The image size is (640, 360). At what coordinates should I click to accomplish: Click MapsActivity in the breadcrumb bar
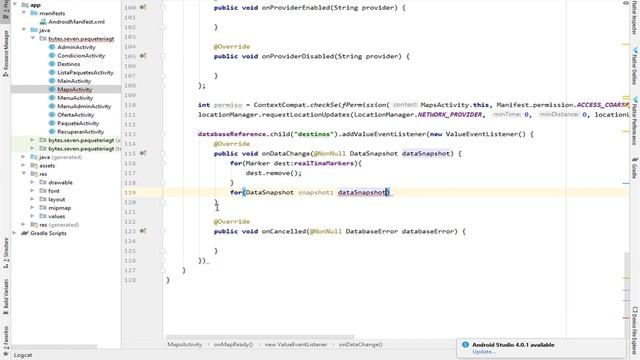point(184,344)
